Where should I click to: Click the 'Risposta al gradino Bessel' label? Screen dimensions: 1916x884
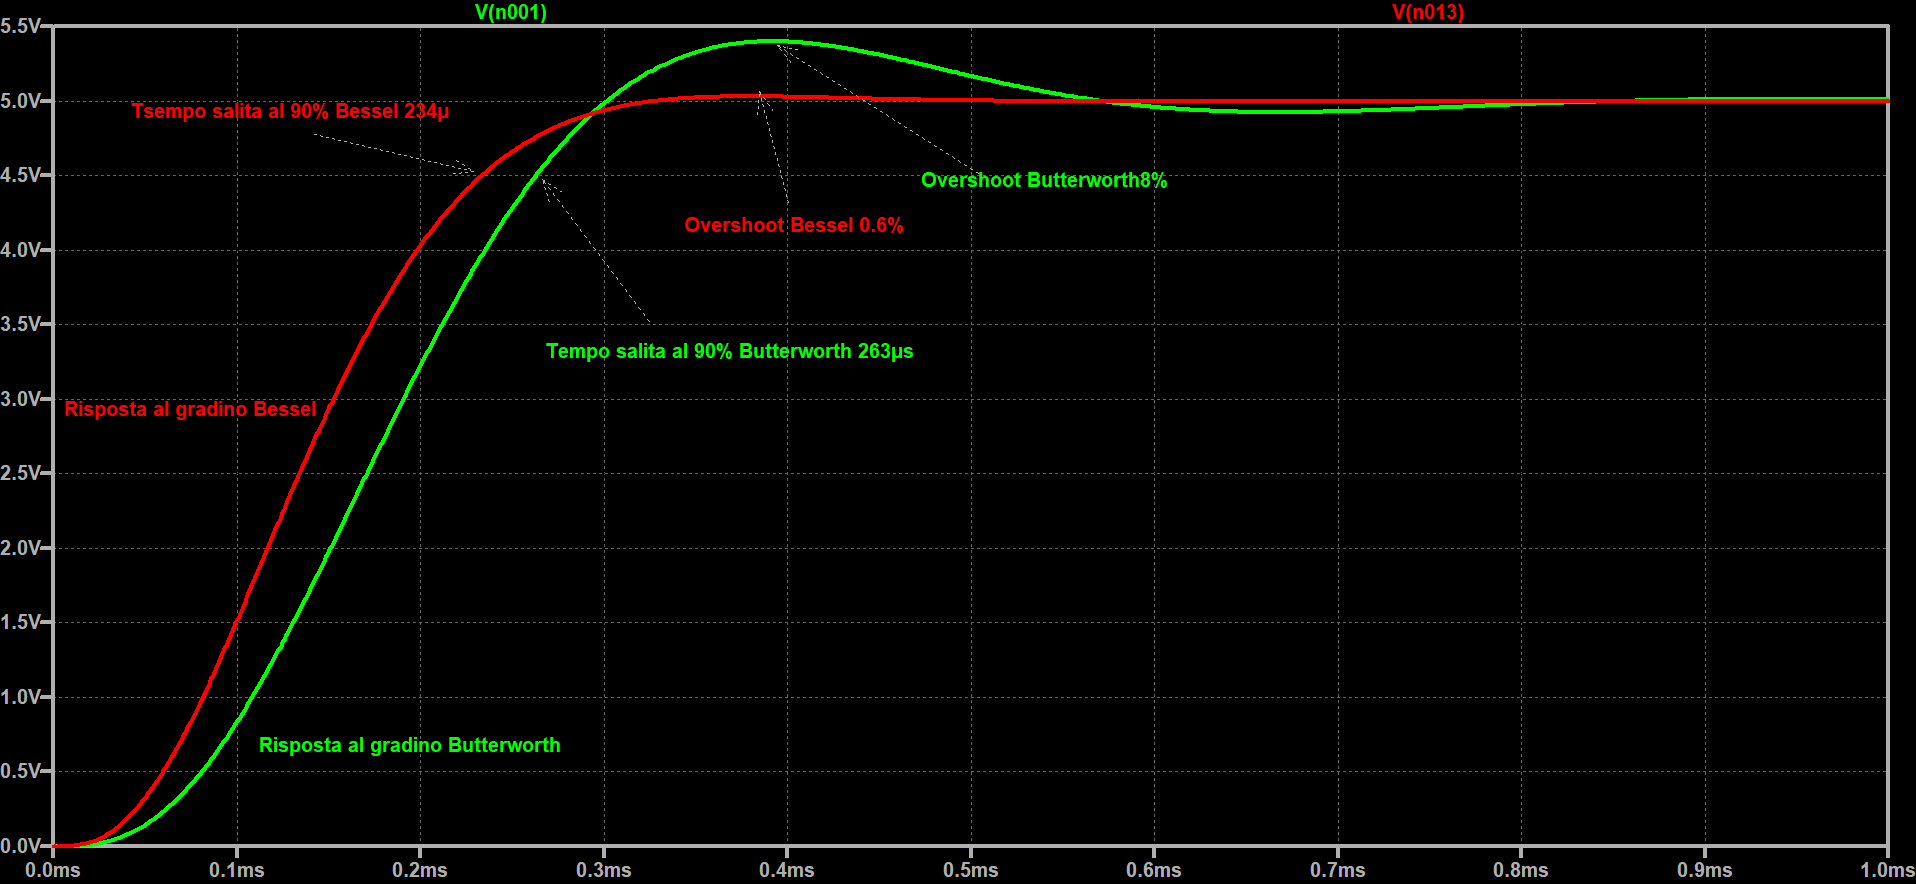pyautogui.click(x=190, y=409)
